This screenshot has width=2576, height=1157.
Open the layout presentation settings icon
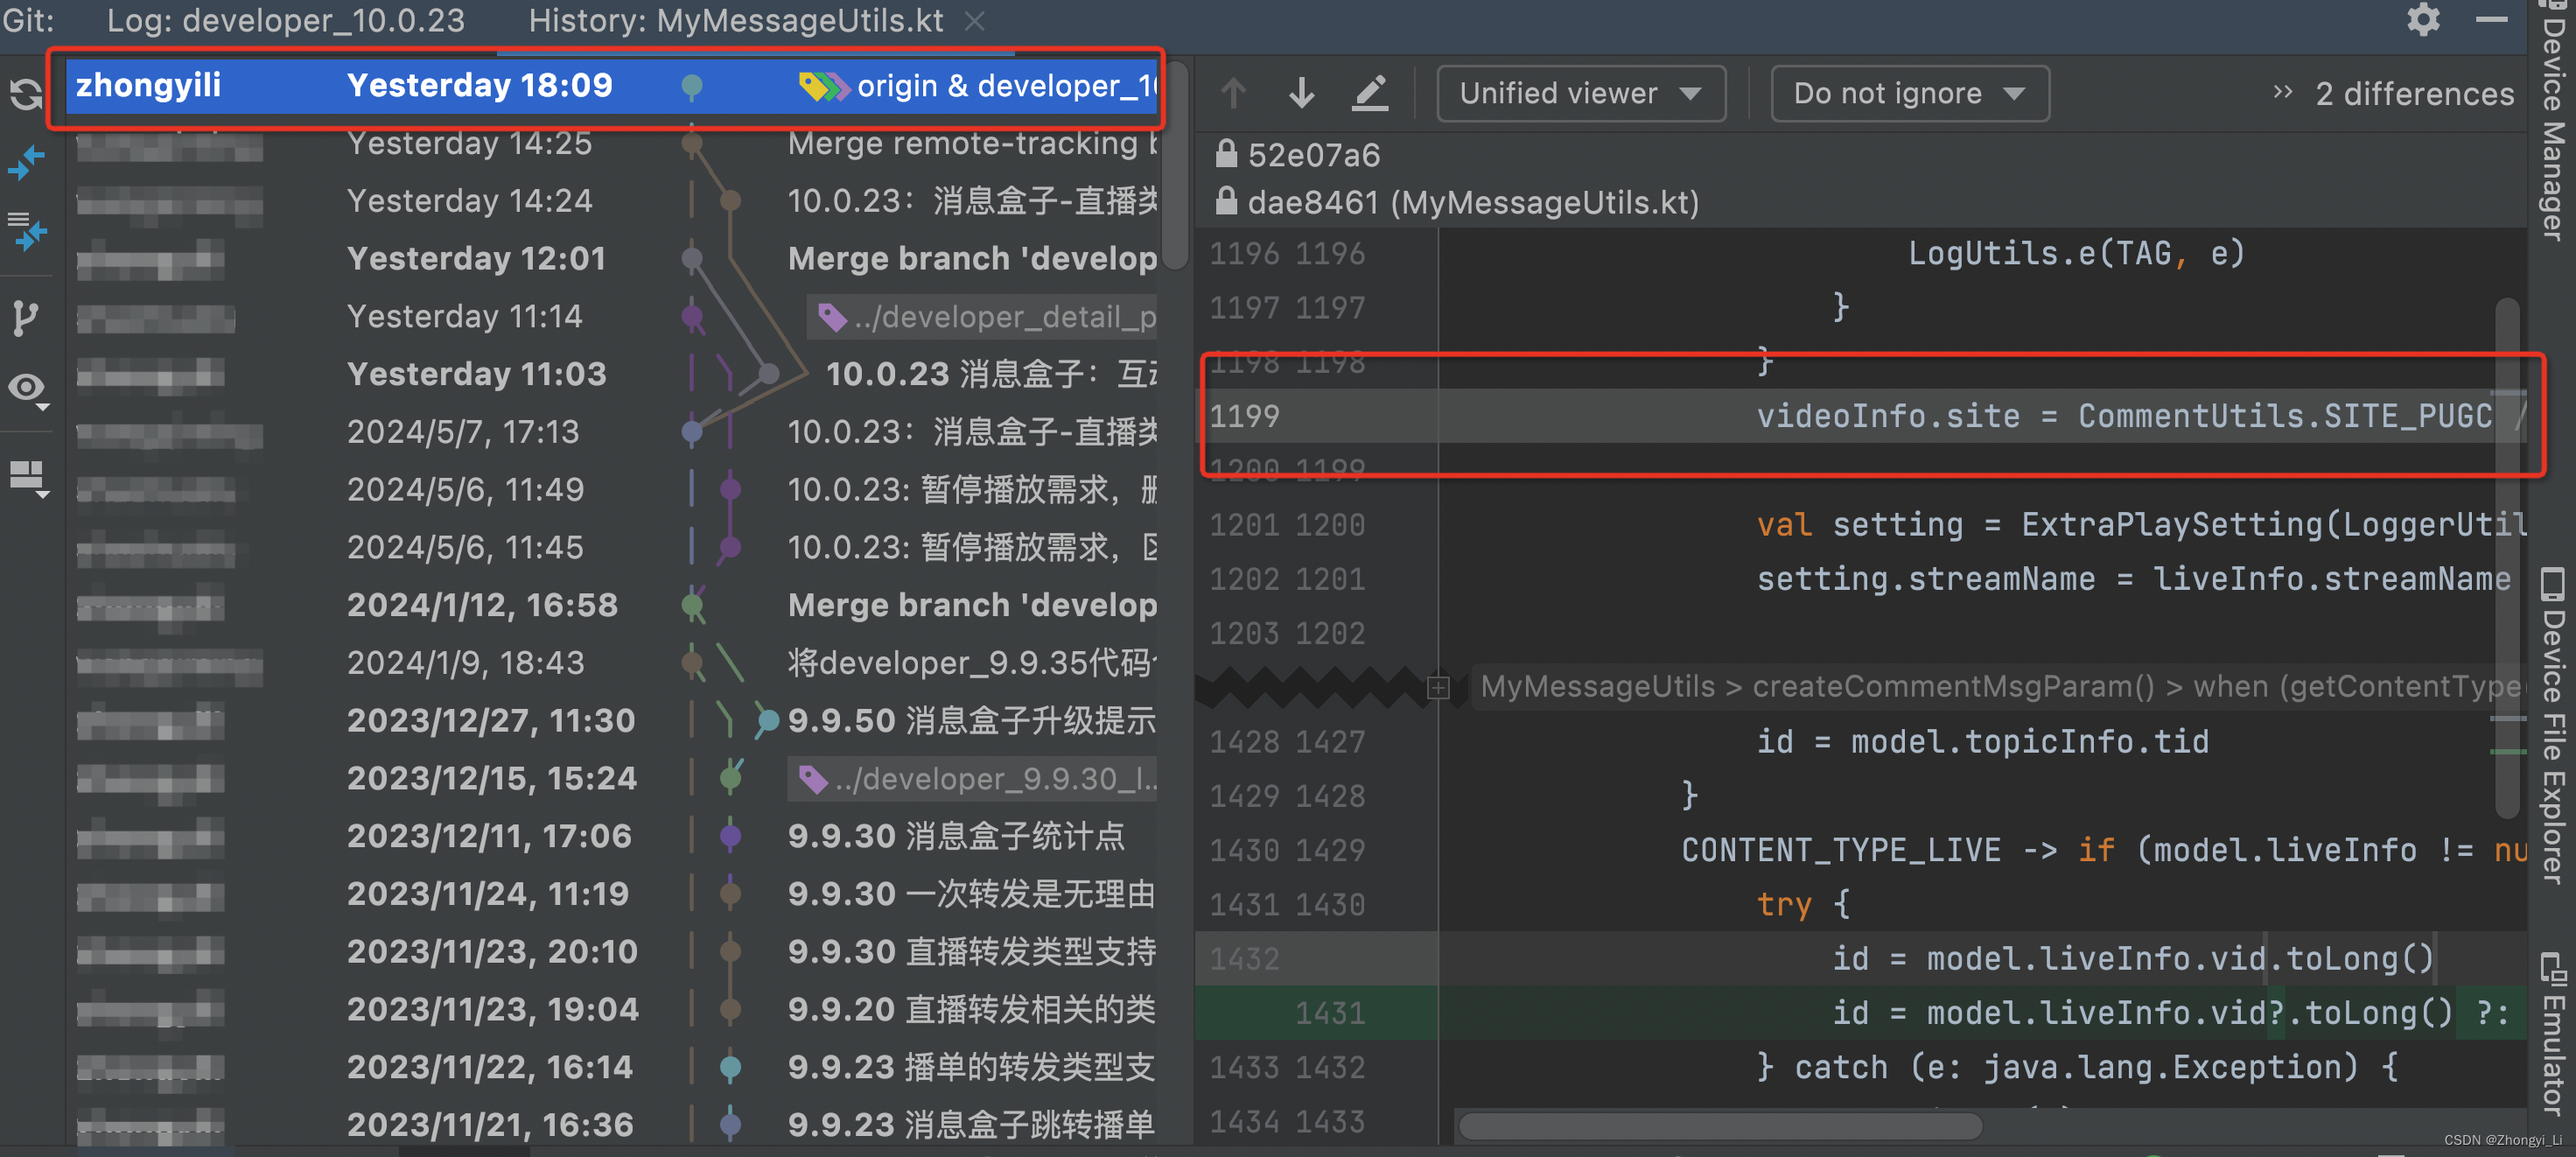pyautogui.click(x=28, y=478)
